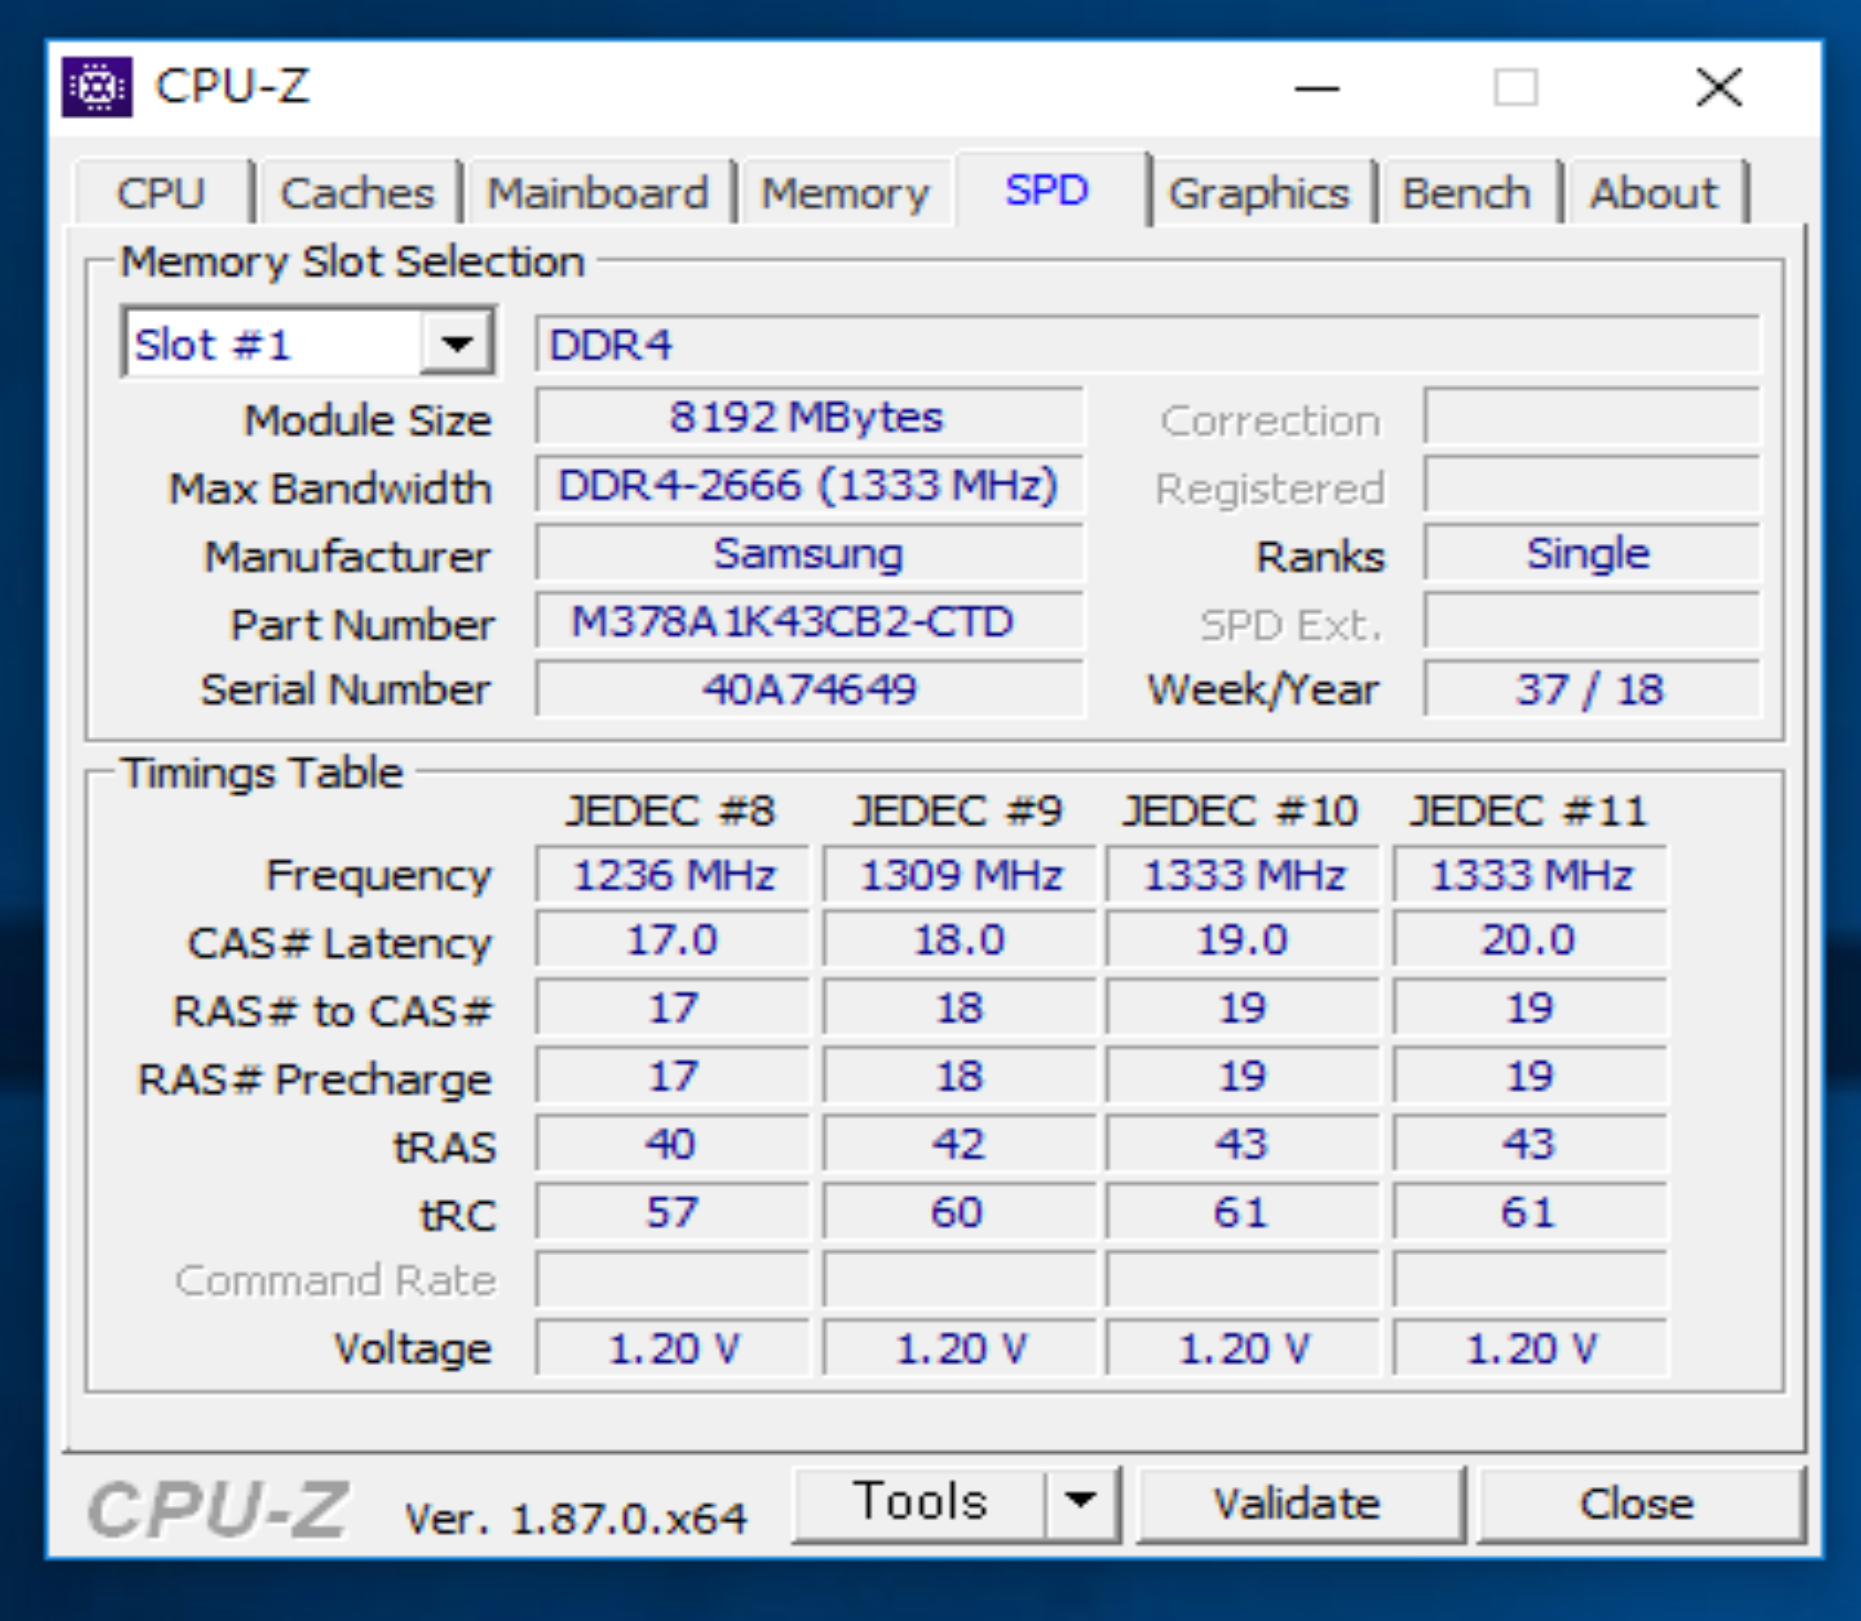
Task: Select the Module Size value 8192 MBytes
Action: click(809, 416)
